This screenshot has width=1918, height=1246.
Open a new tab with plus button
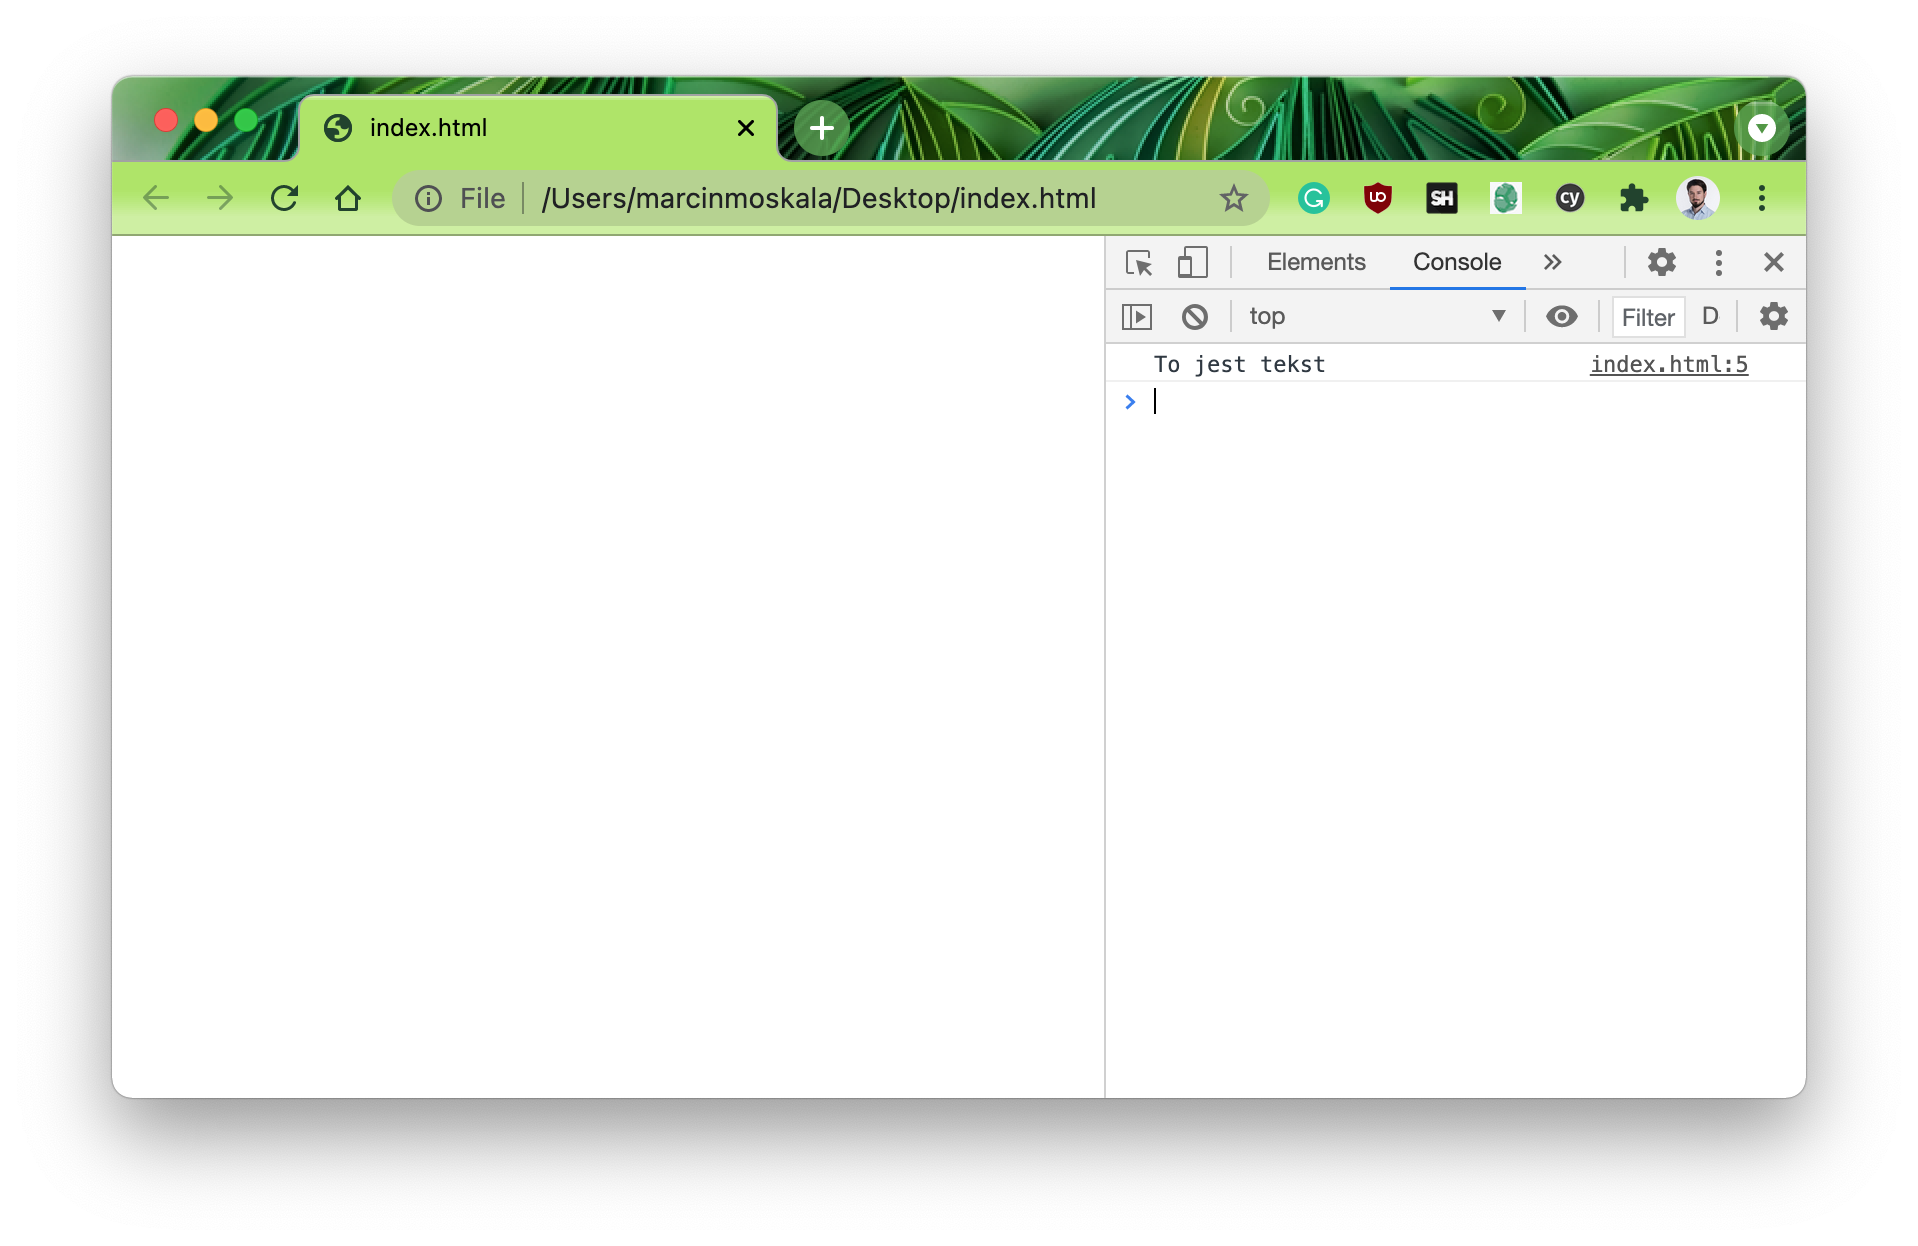pos(821,128)
